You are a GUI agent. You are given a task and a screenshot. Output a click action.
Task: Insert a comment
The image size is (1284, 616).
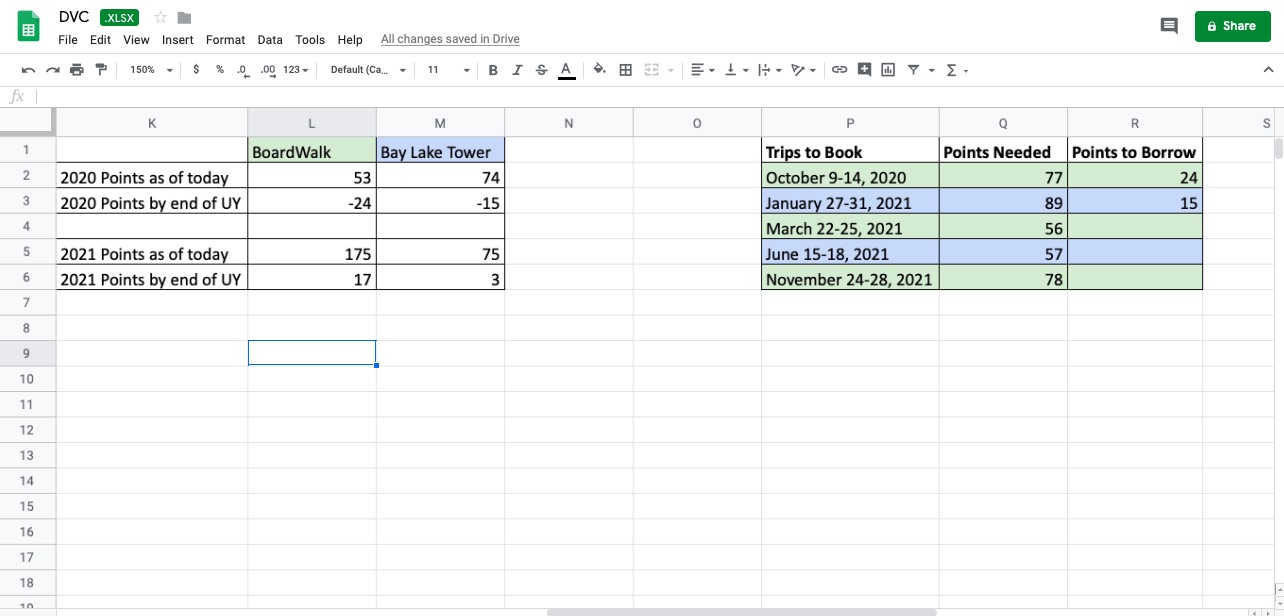pos(864,70)
